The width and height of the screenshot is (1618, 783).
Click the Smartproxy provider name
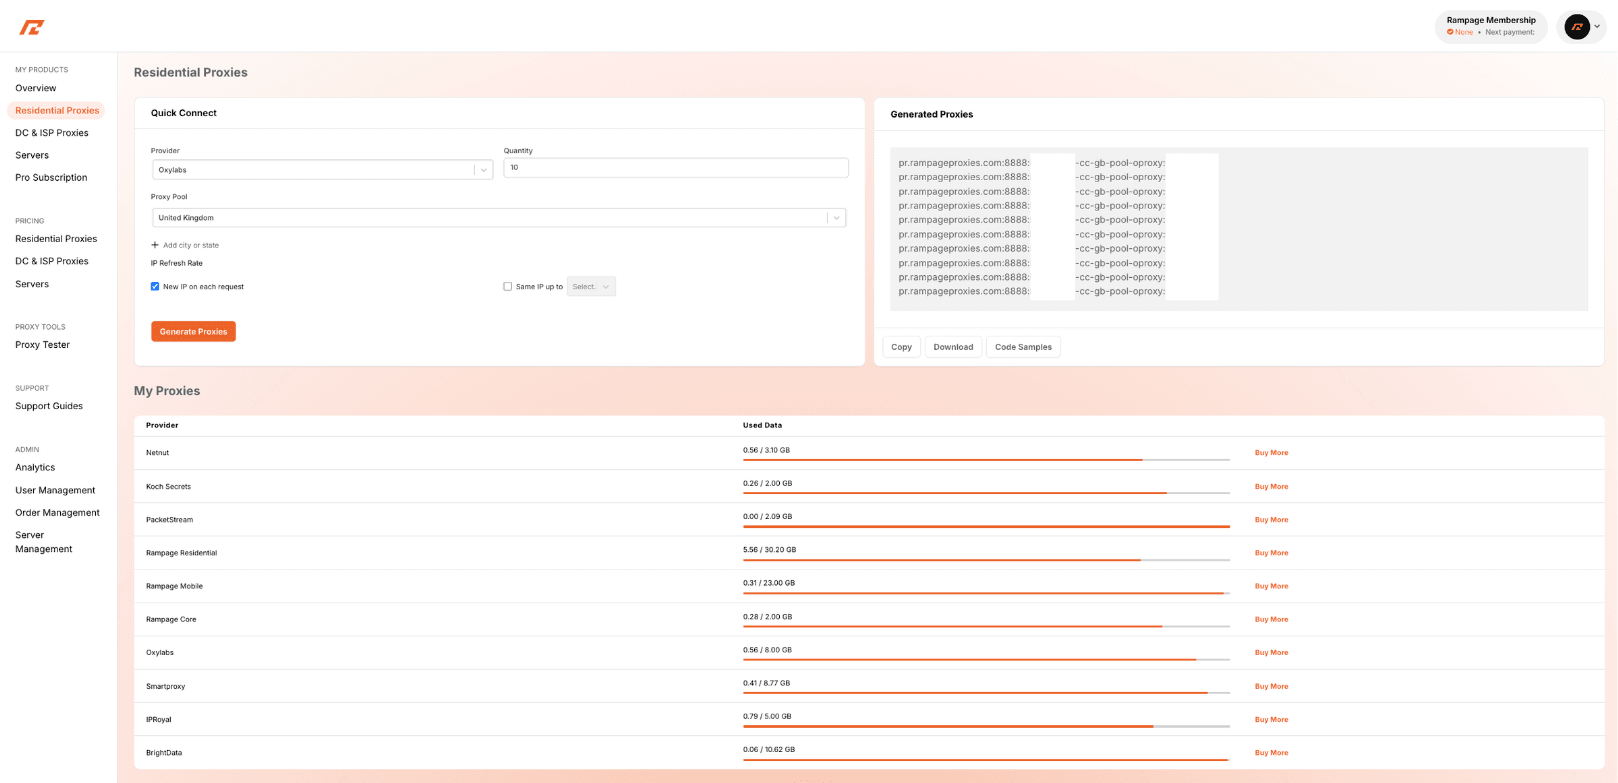click(x=165, y=687)
